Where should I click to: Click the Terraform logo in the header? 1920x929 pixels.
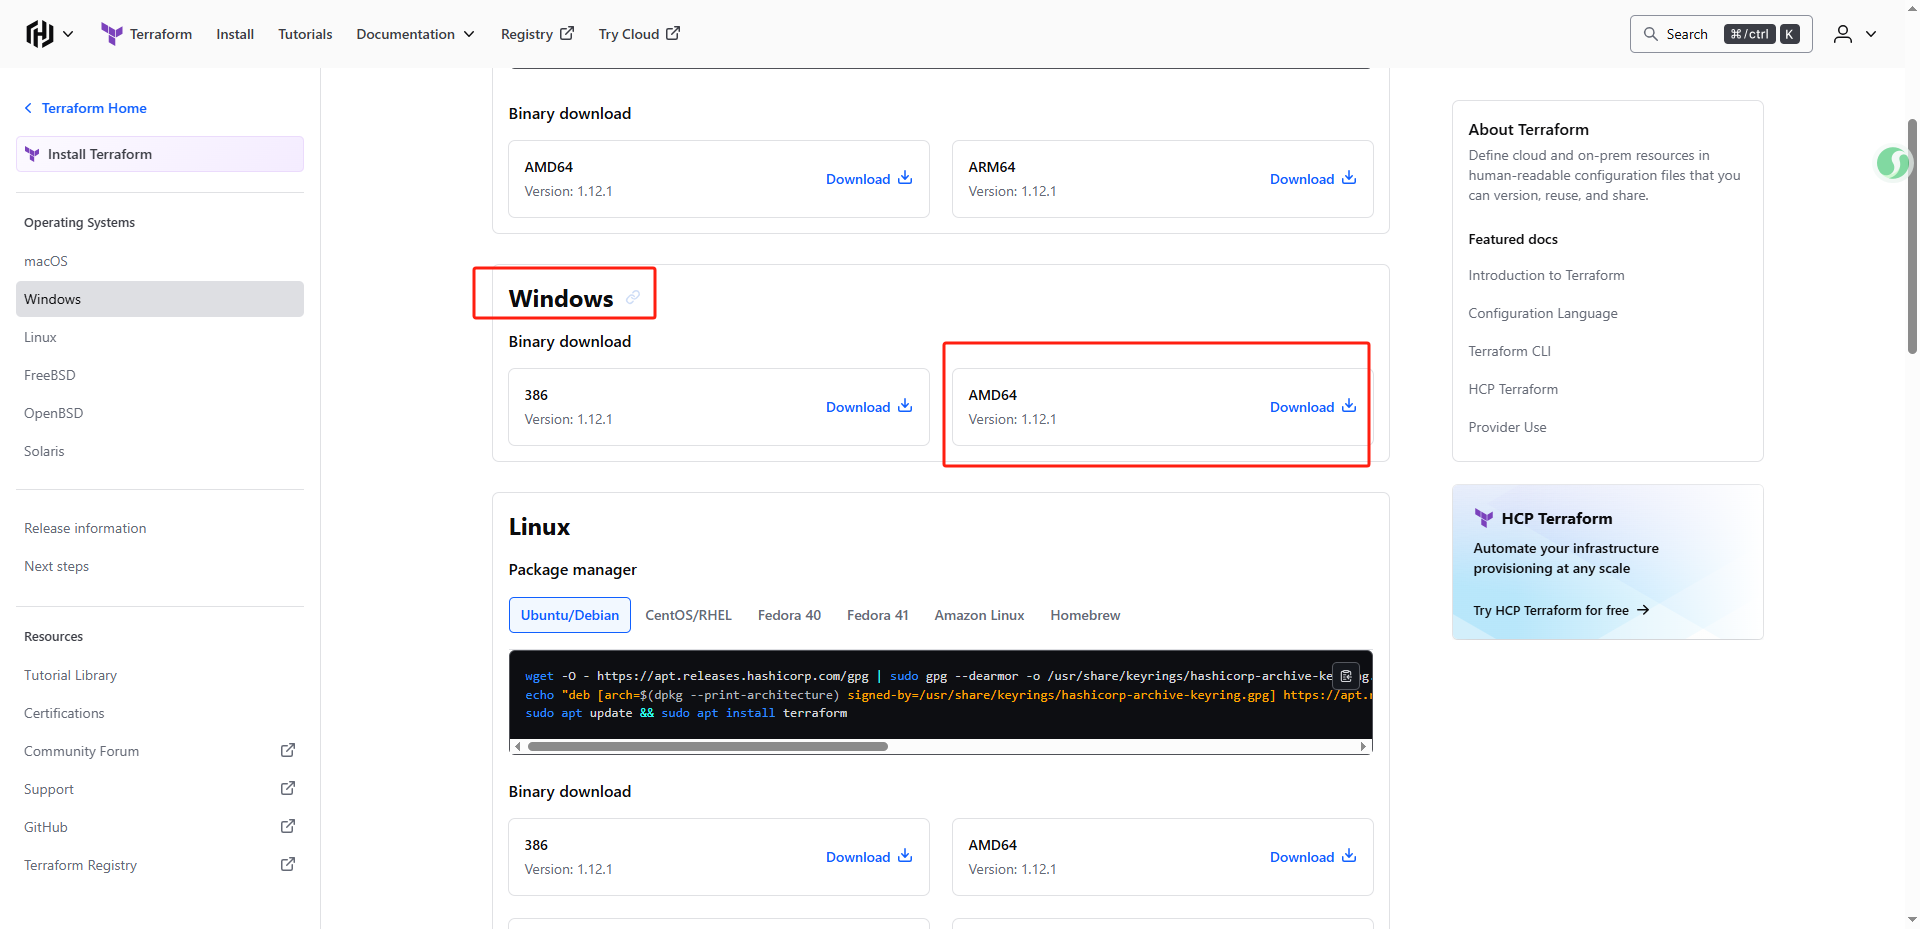(x=146, y=34)
